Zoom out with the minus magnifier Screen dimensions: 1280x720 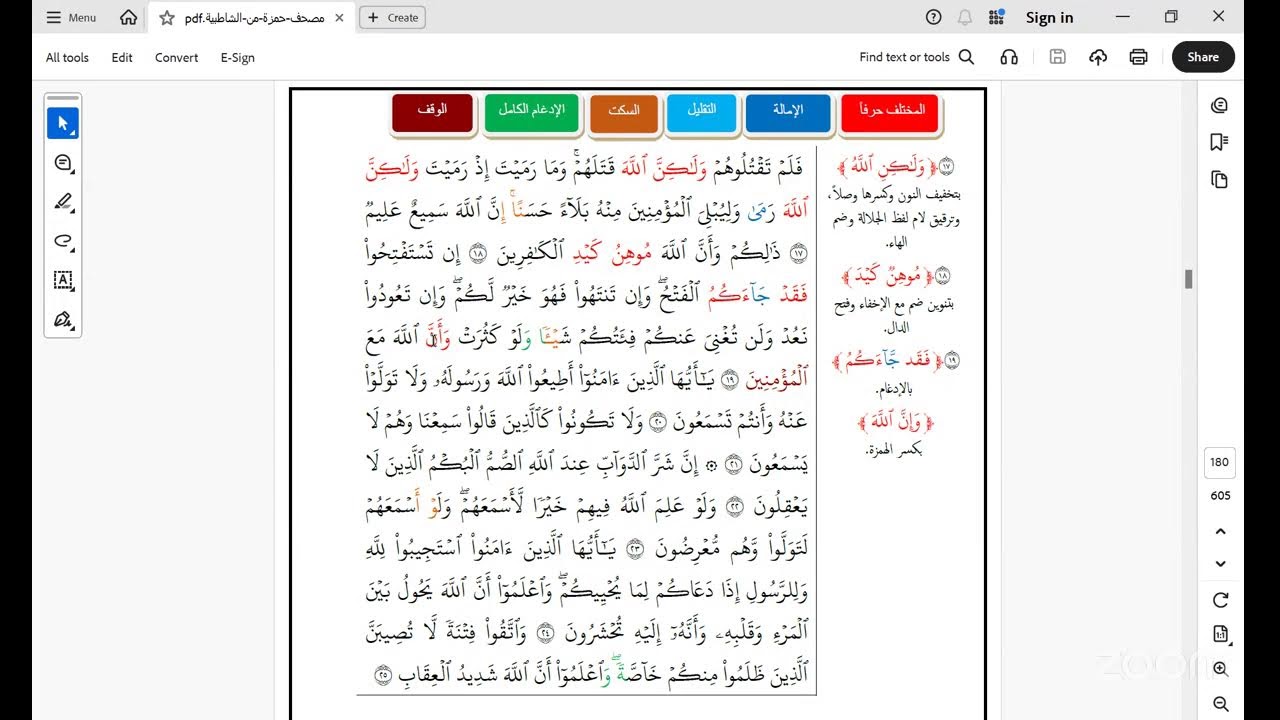(x=1220, y=704)
